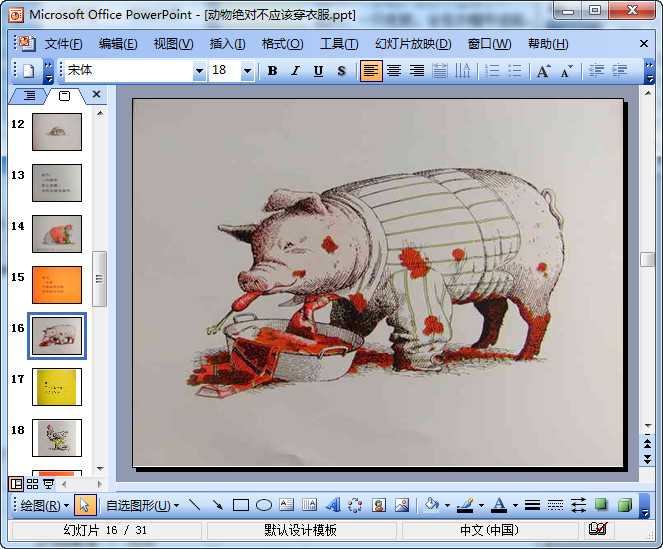Click the font size field showing 18
This screenshot has width=663, height=549.
coord(225,70)
